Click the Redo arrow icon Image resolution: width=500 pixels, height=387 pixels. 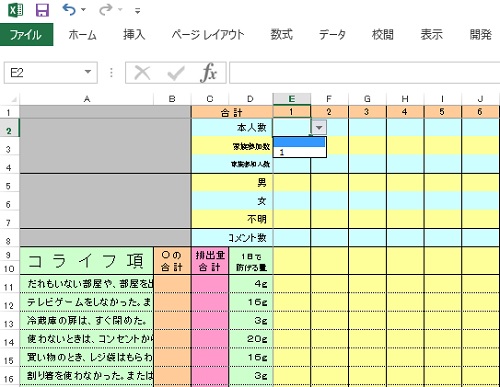[x=105, y=10]
